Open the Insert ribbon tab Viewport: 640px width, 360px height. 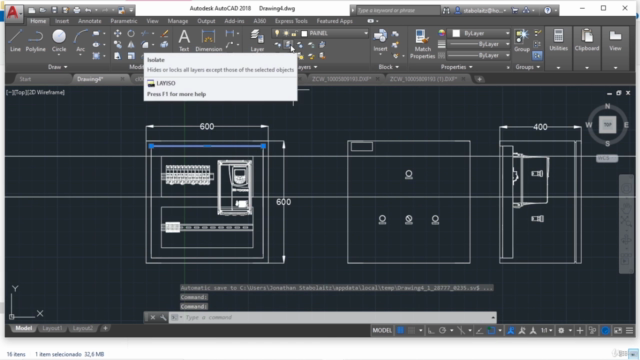[62, 21]
